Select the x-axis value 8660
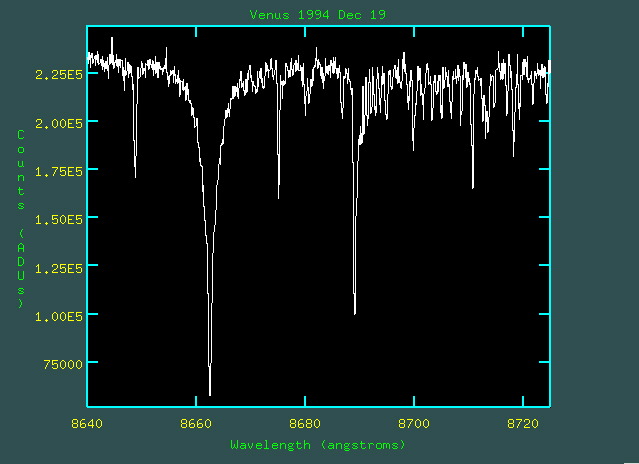The width and height of the screenshot is (639, 464). coord(196,424)
